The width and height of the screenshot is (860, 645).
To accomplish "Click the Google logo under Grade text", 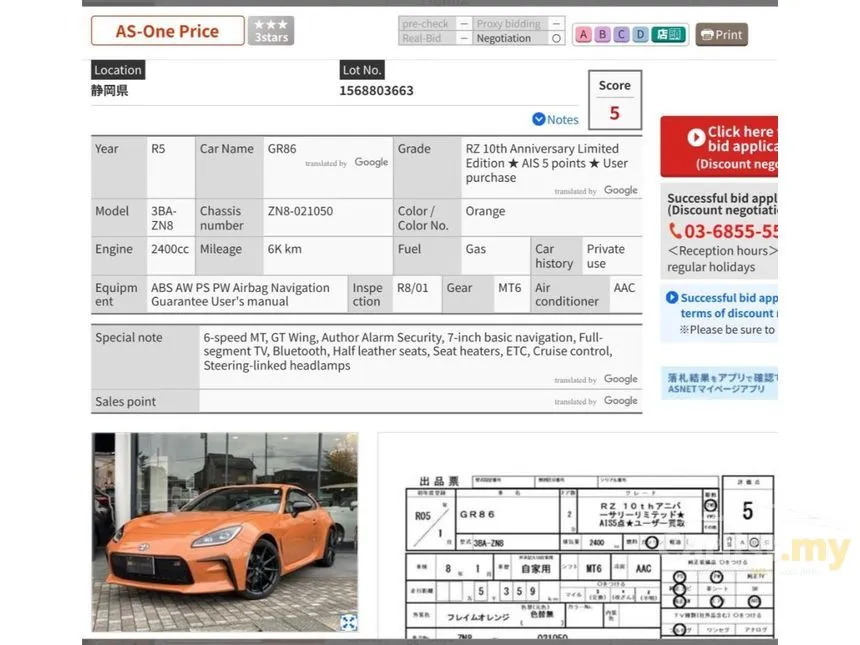I will (621, 190).
